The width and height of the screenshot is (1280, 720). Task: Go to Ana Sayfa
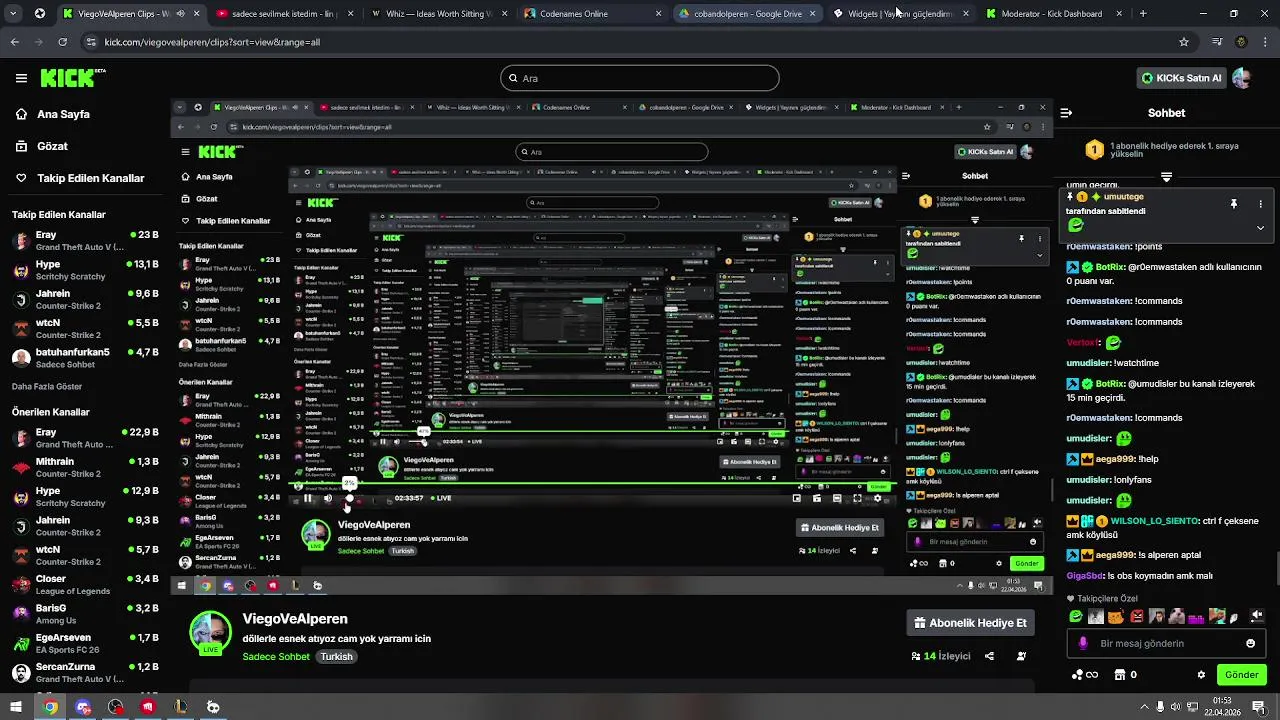click(x=63, y=114)
